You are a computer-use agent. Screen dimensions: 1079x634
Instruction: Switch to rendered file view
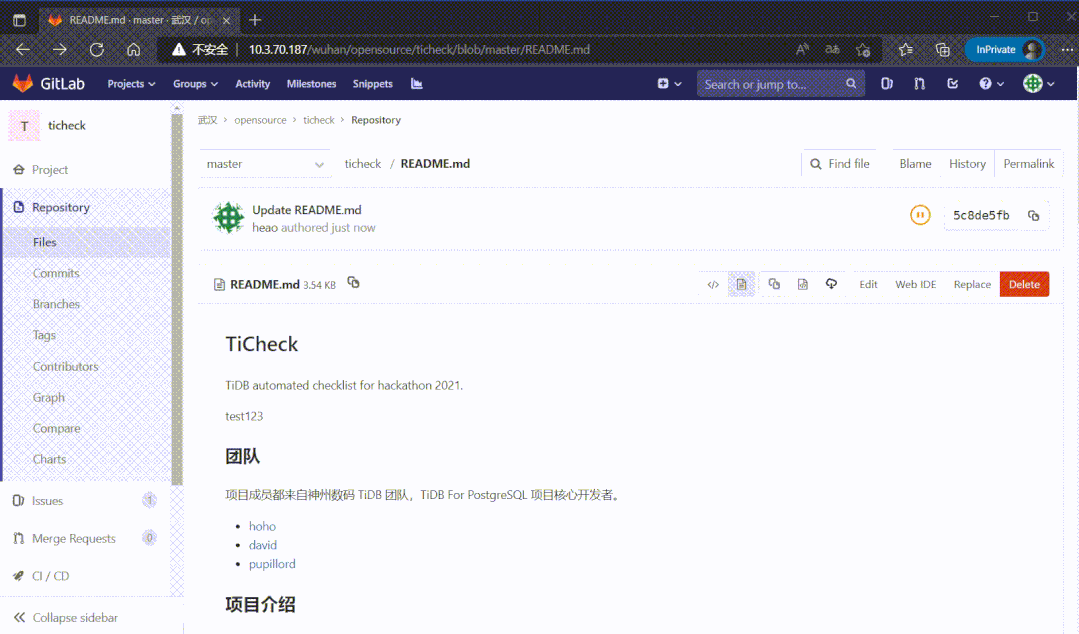coord(741,284)
